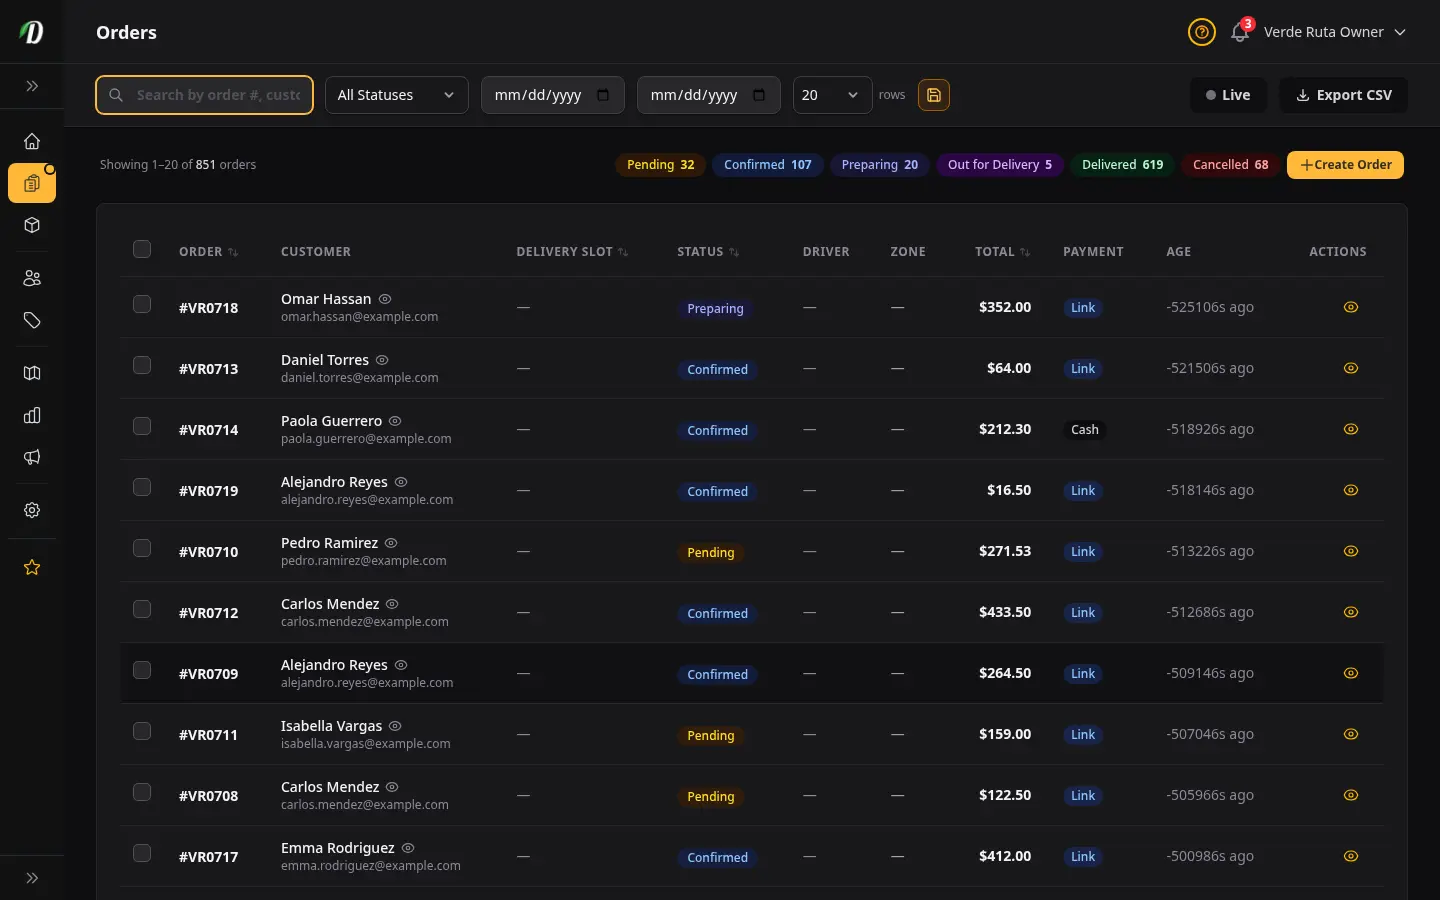Expand the sidebar with bottom double chevron
The height and width of the screenshot is (900, 1440).
[x=32, y=878]
